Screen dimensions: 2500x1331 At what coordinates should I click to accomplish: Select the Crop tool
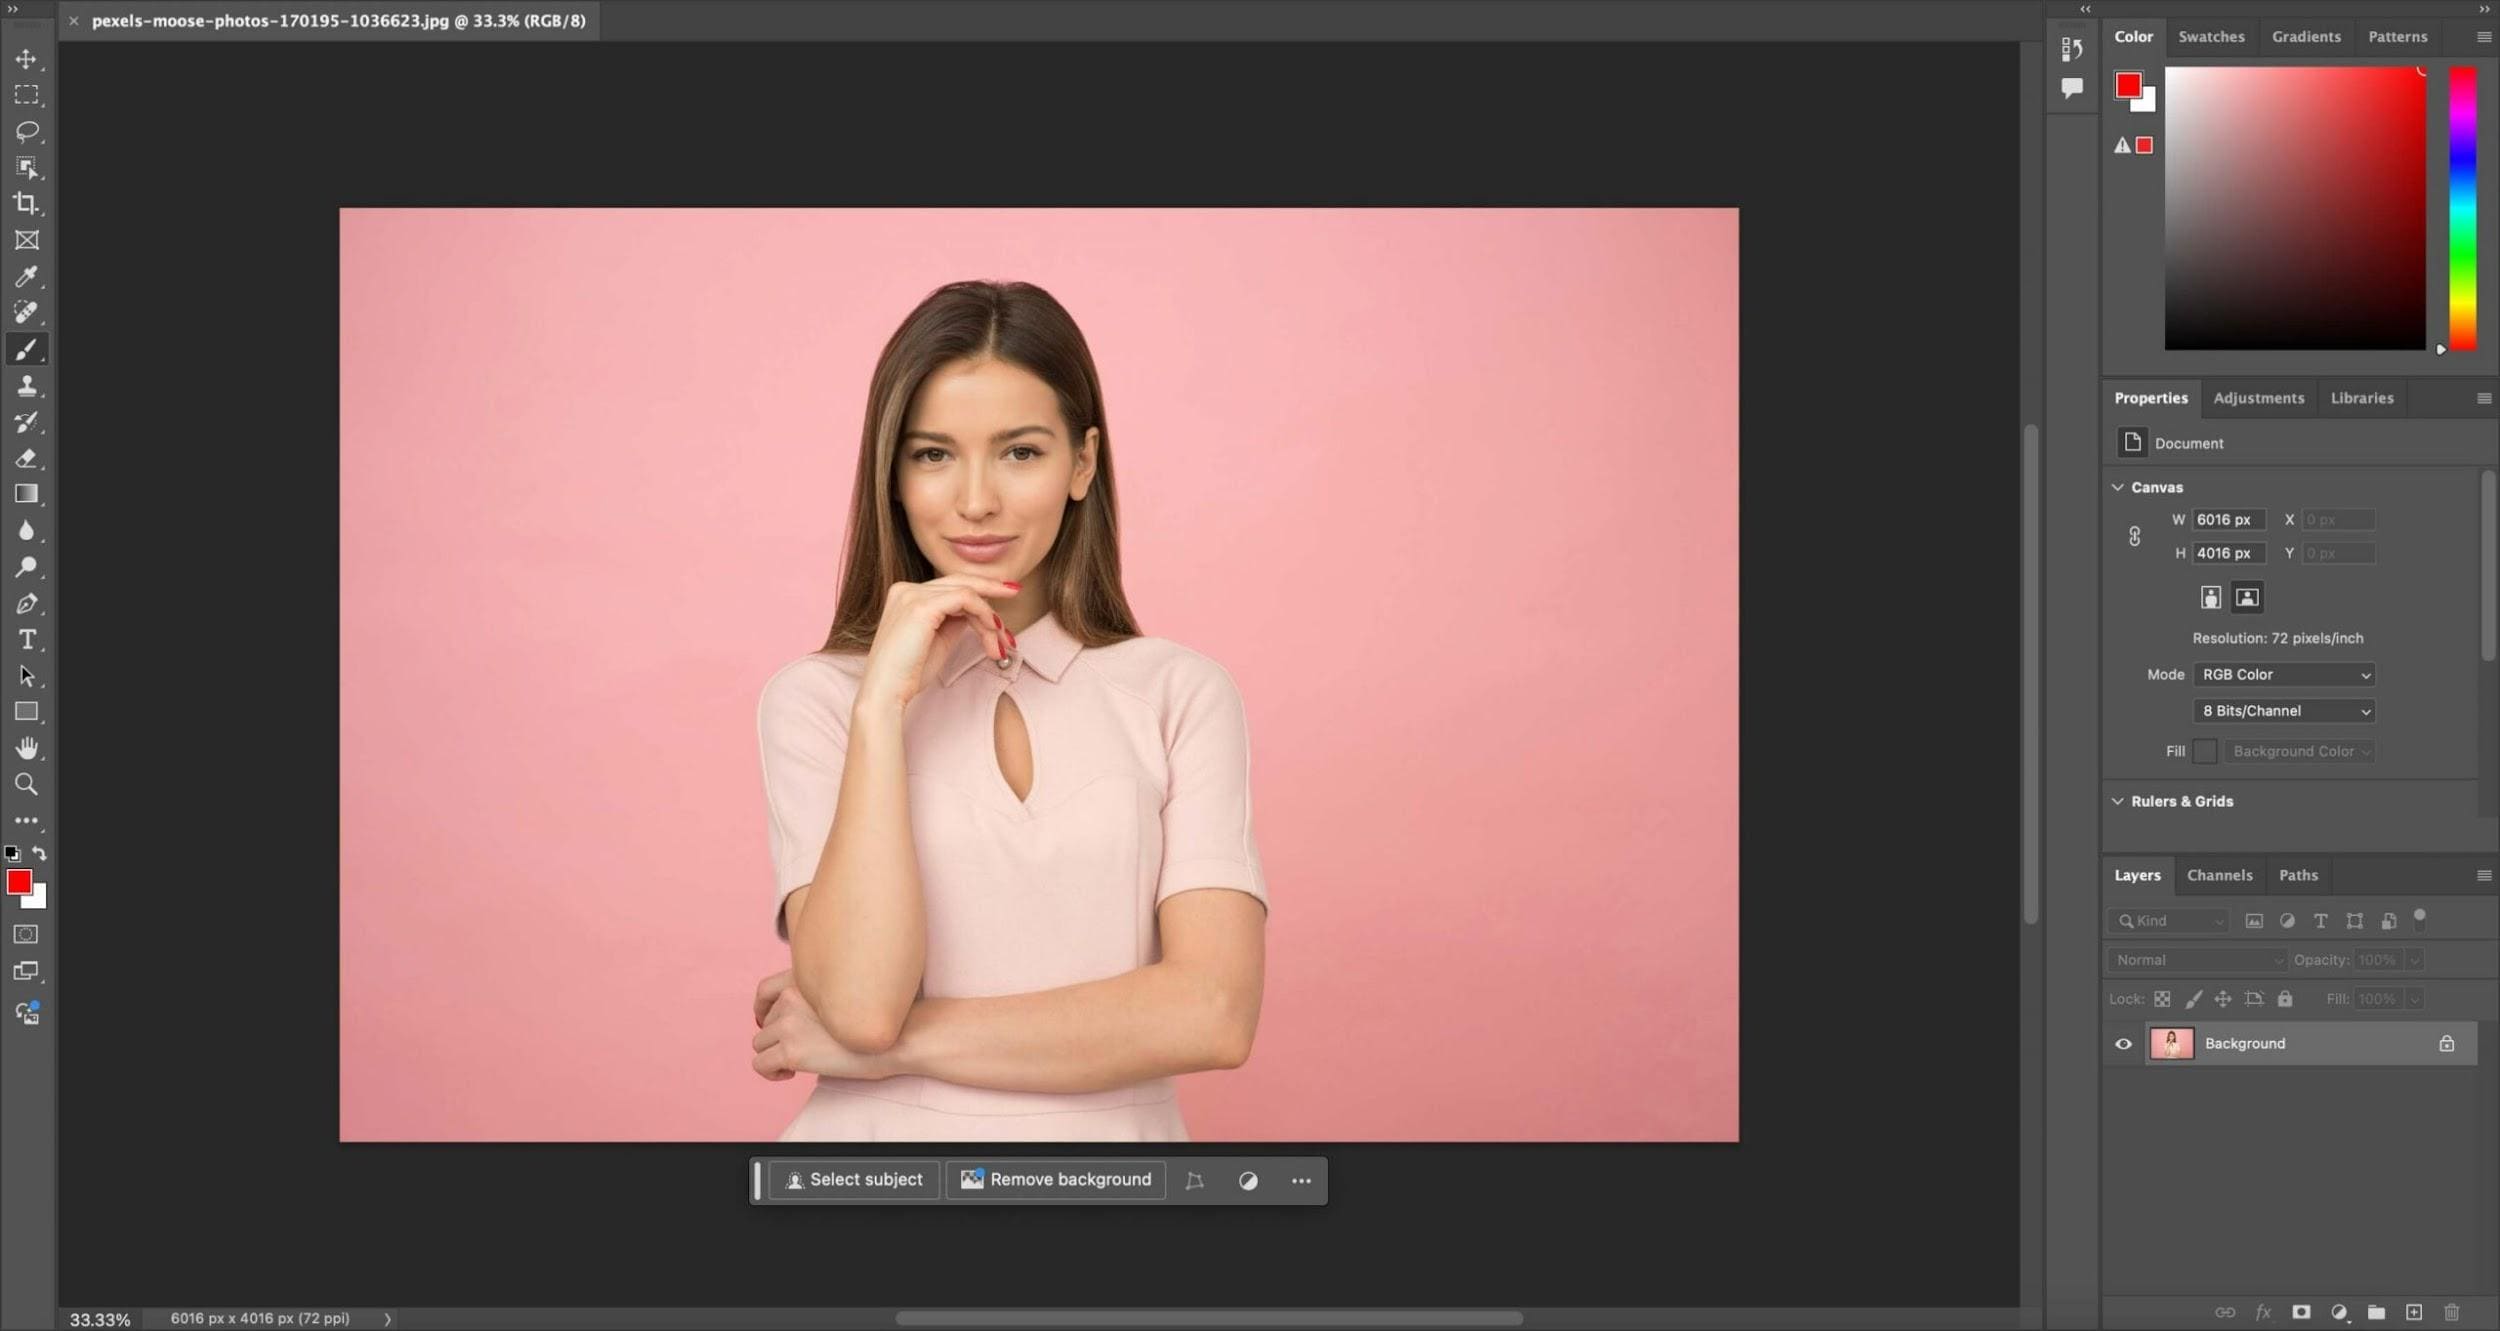pyautogui.click(x=26, y=203)
